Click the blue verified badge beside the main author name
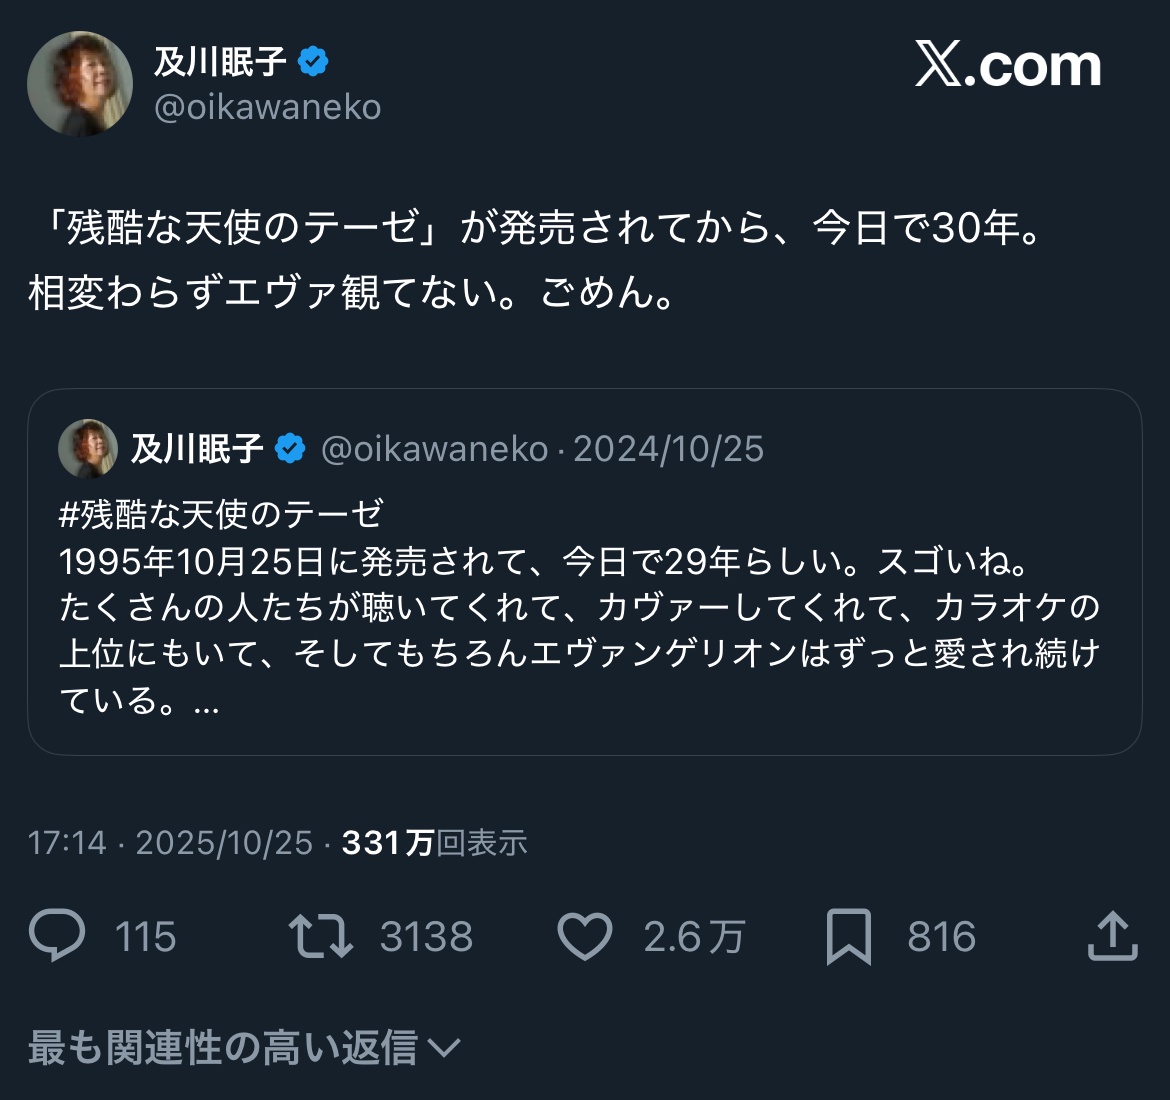 [x=313, y=62]
